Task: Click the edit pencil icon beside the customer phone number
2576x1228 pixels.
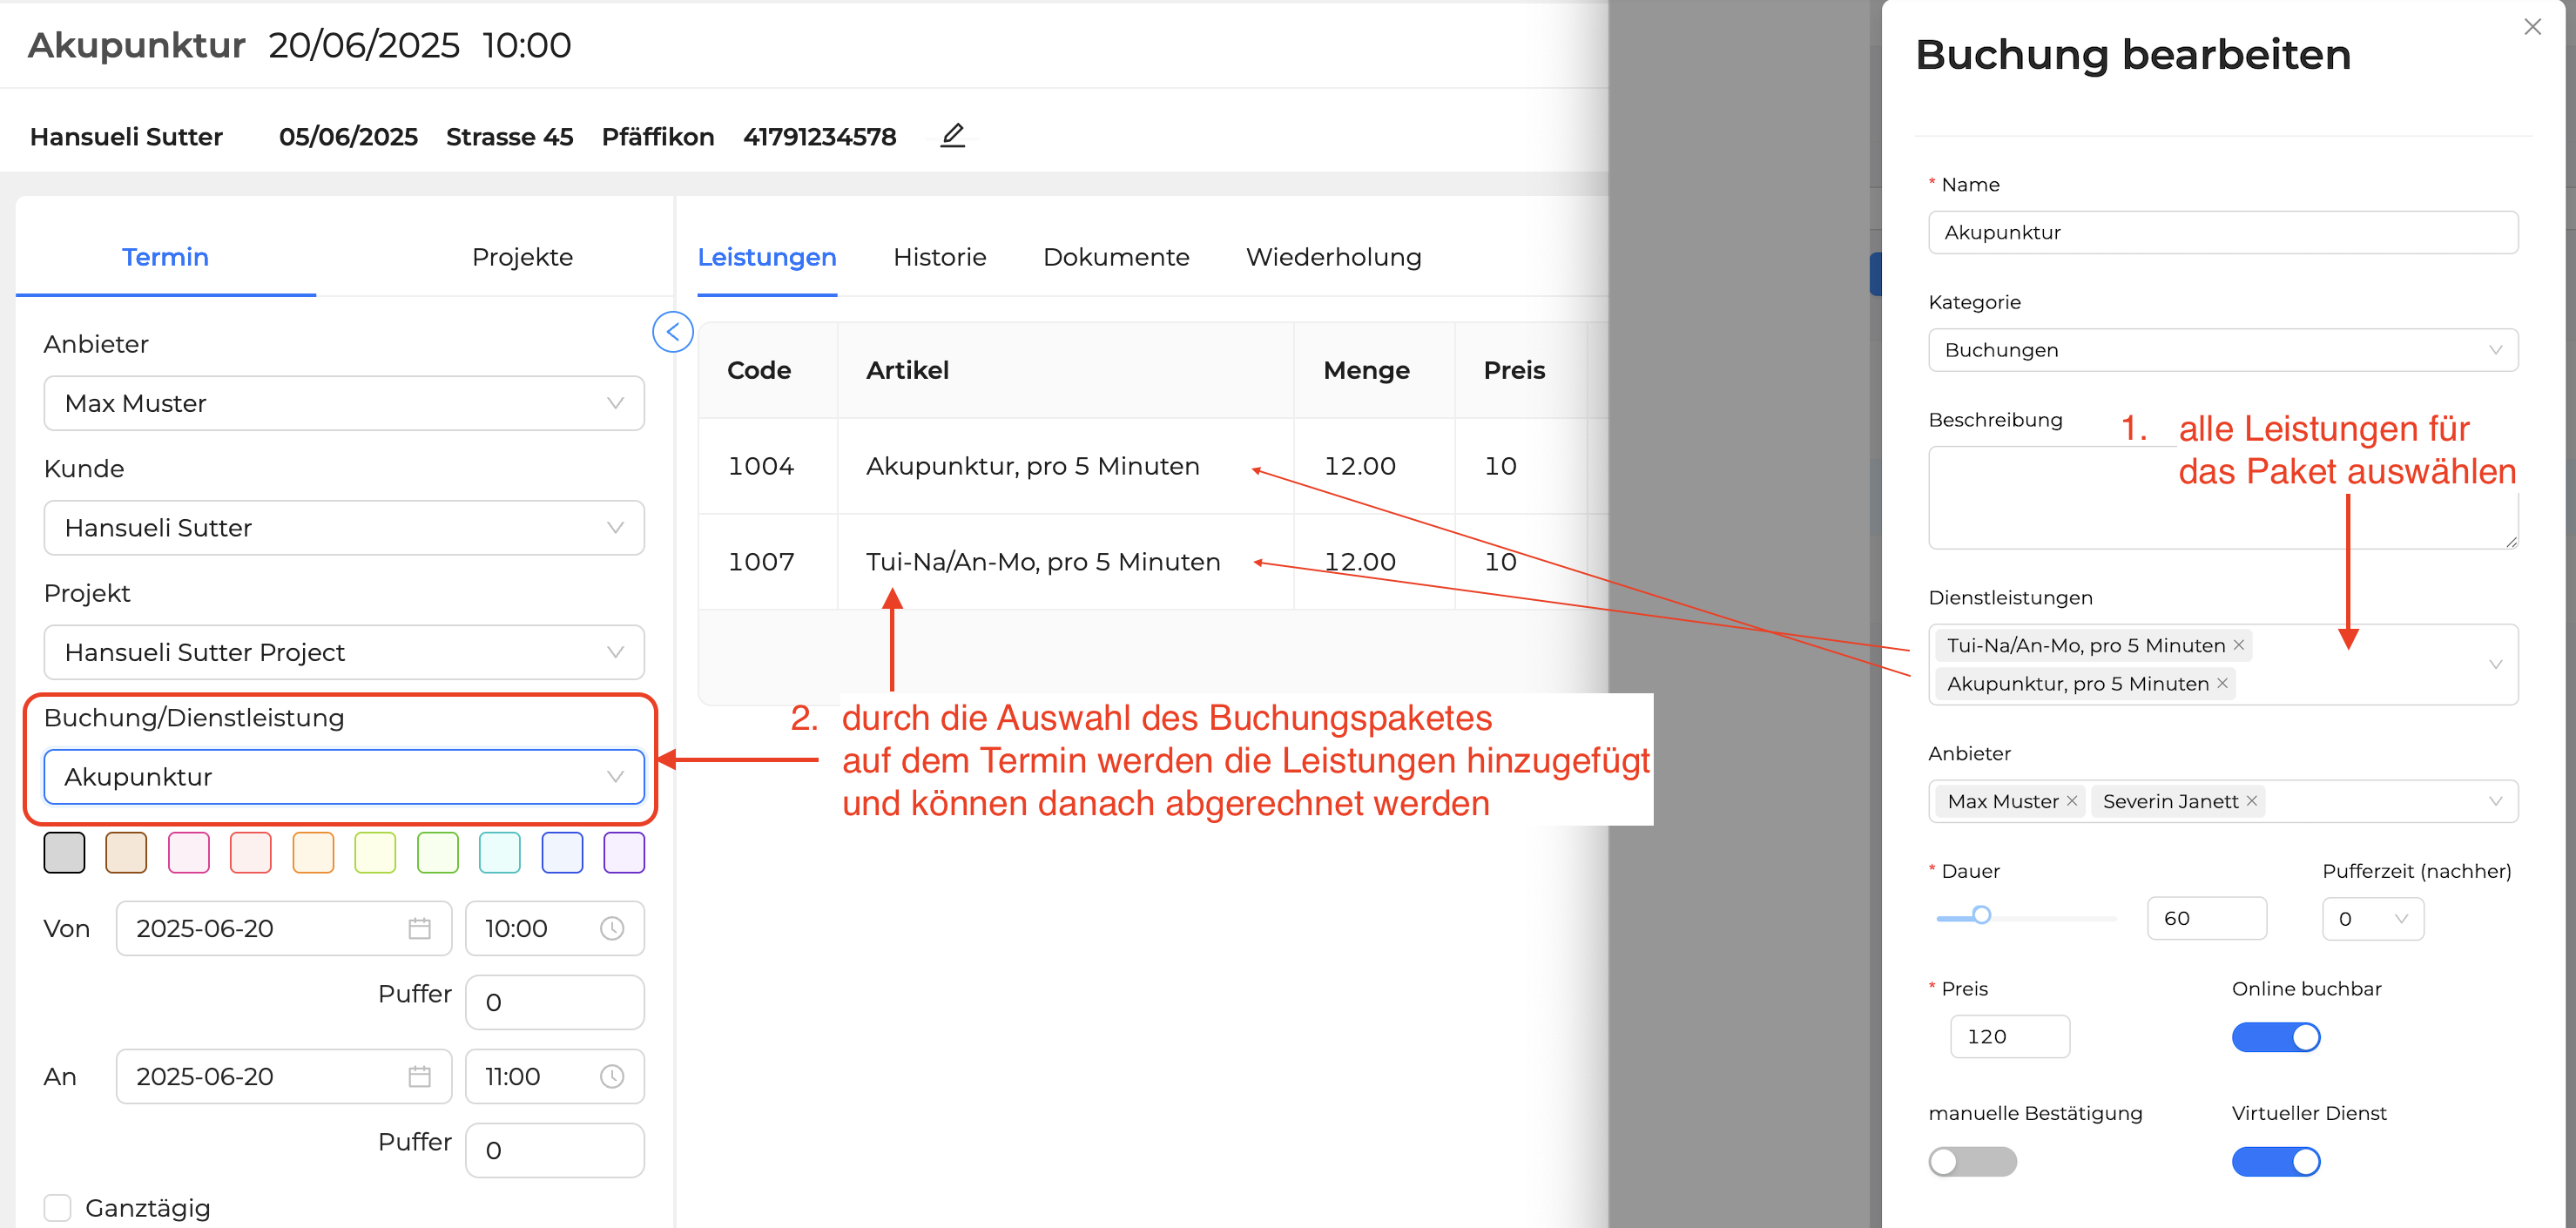Action: (x=952, y=135)
